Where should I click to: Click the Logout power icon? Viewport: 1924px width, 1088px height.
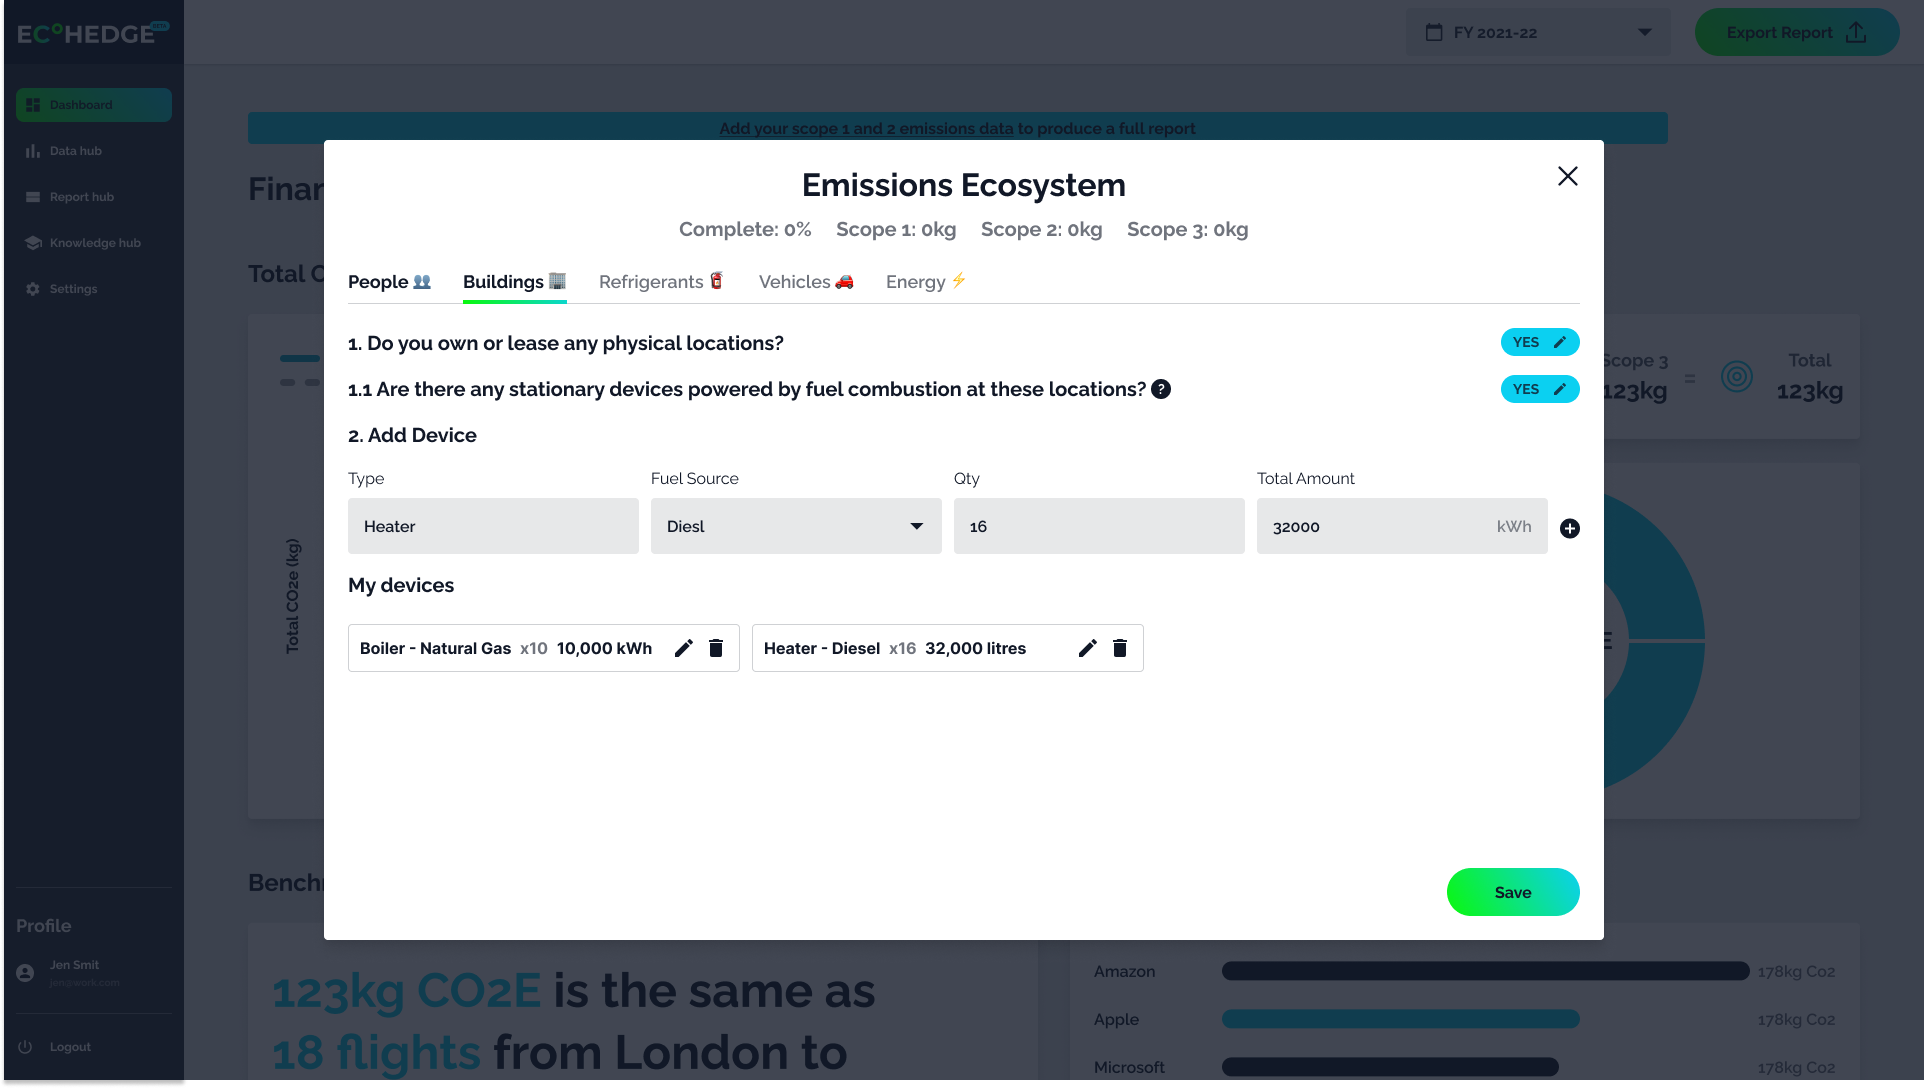coord(26,1047)
